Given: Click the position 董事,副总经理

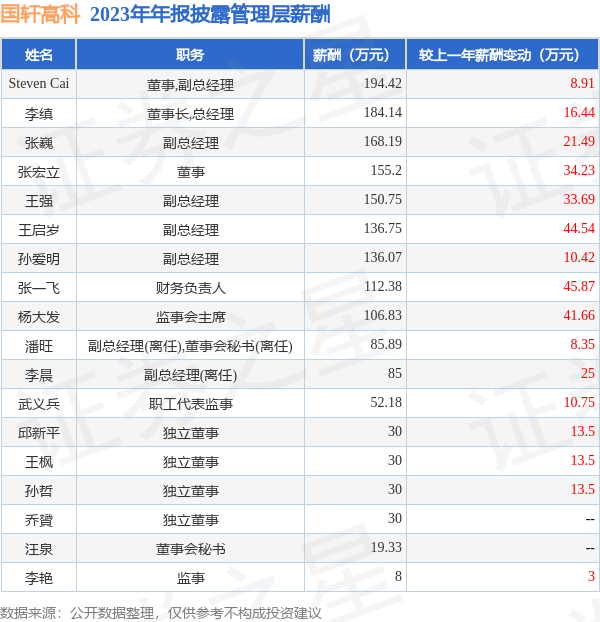Looking at the screenshot, I should coord(190,85).
